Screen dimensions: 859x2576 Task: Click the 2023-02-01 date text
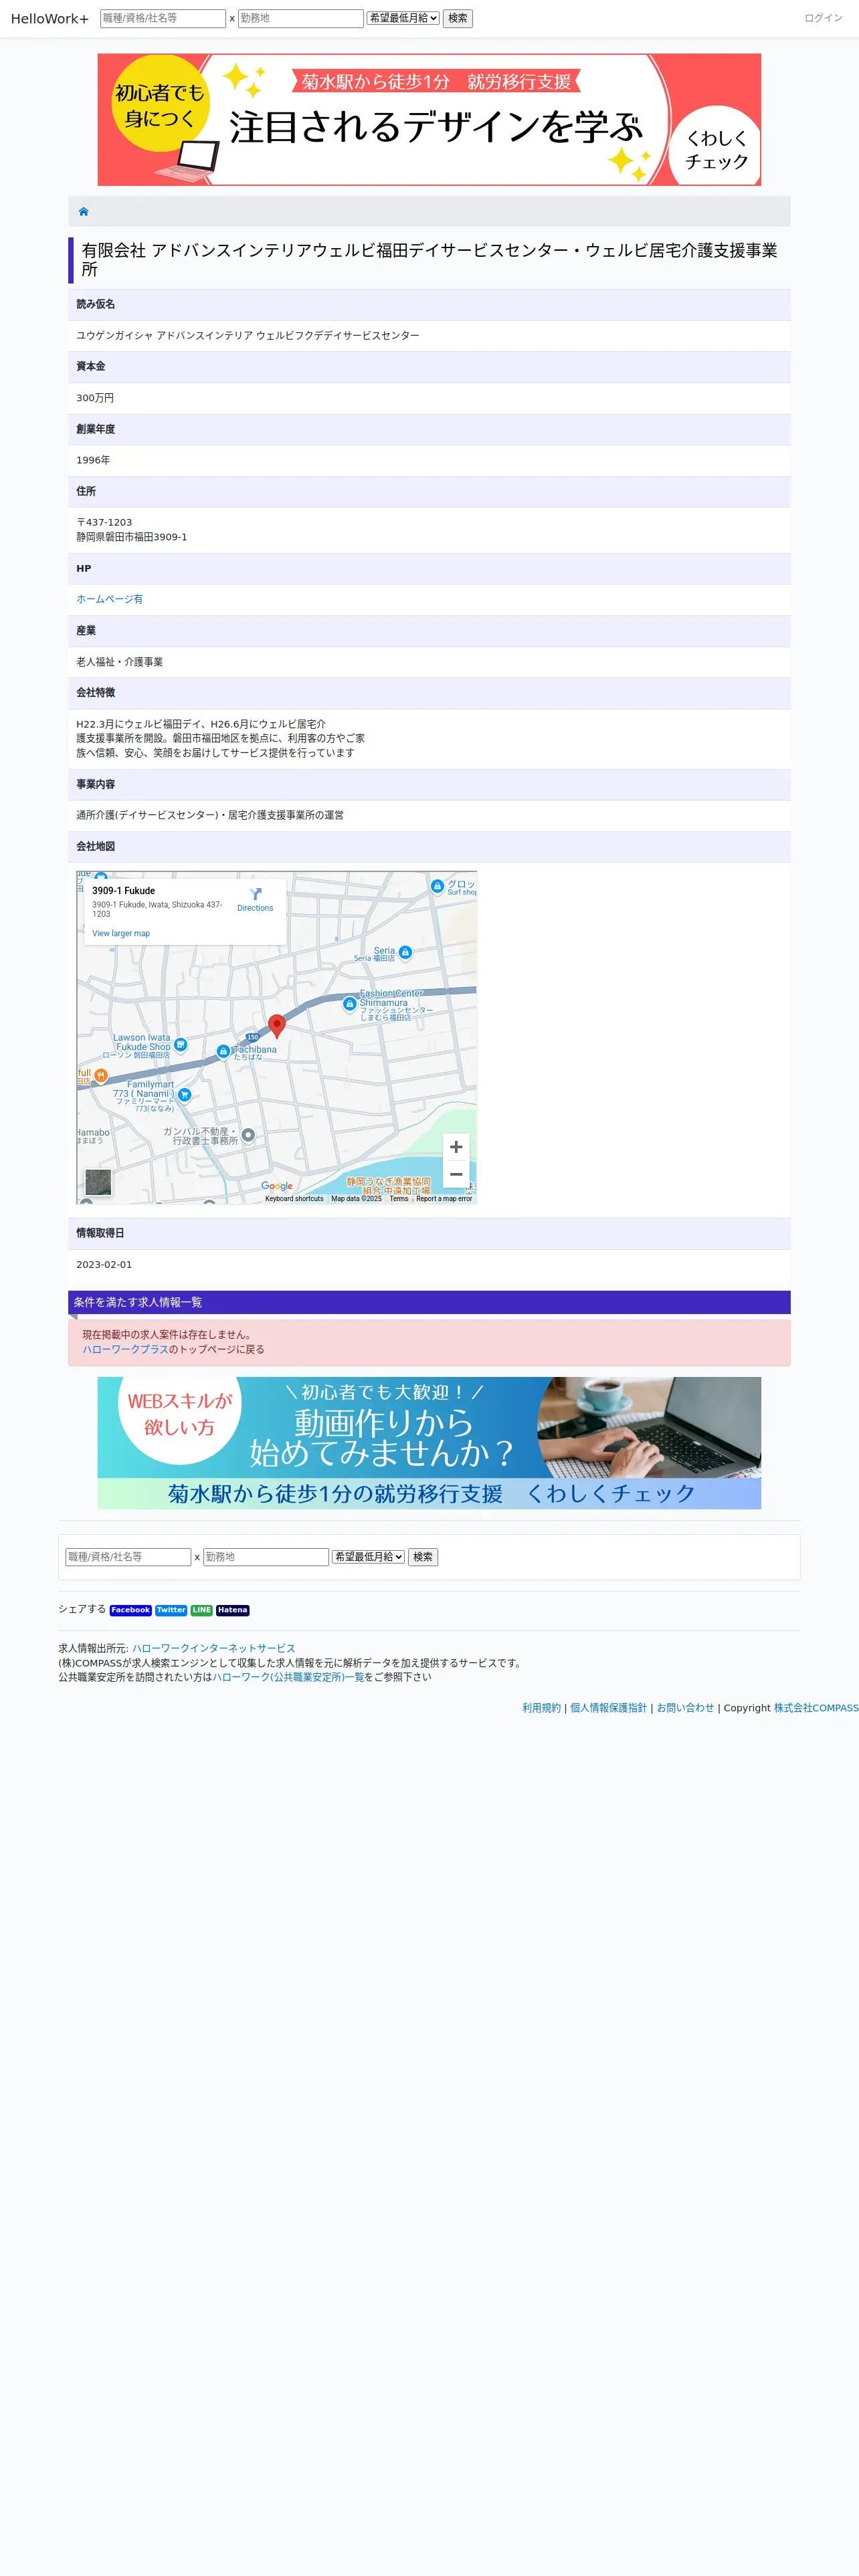coord(104,1265)
